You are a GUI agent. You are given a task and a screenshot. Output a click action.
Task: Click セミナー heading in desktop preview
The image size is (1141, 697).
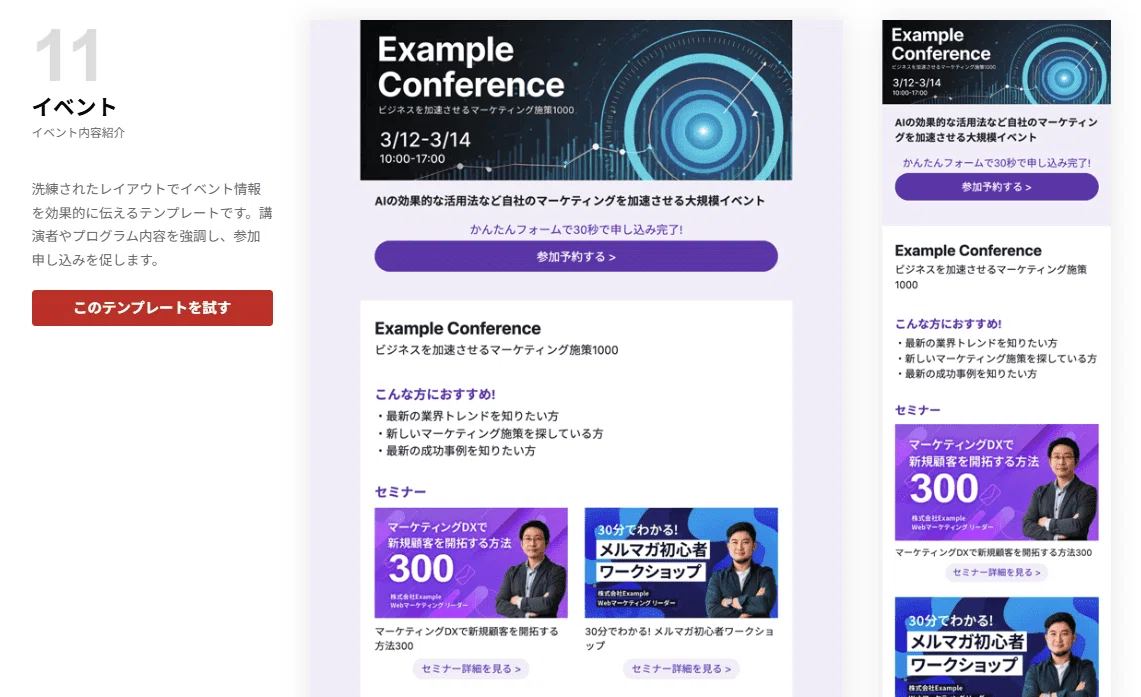coord(400,492)
